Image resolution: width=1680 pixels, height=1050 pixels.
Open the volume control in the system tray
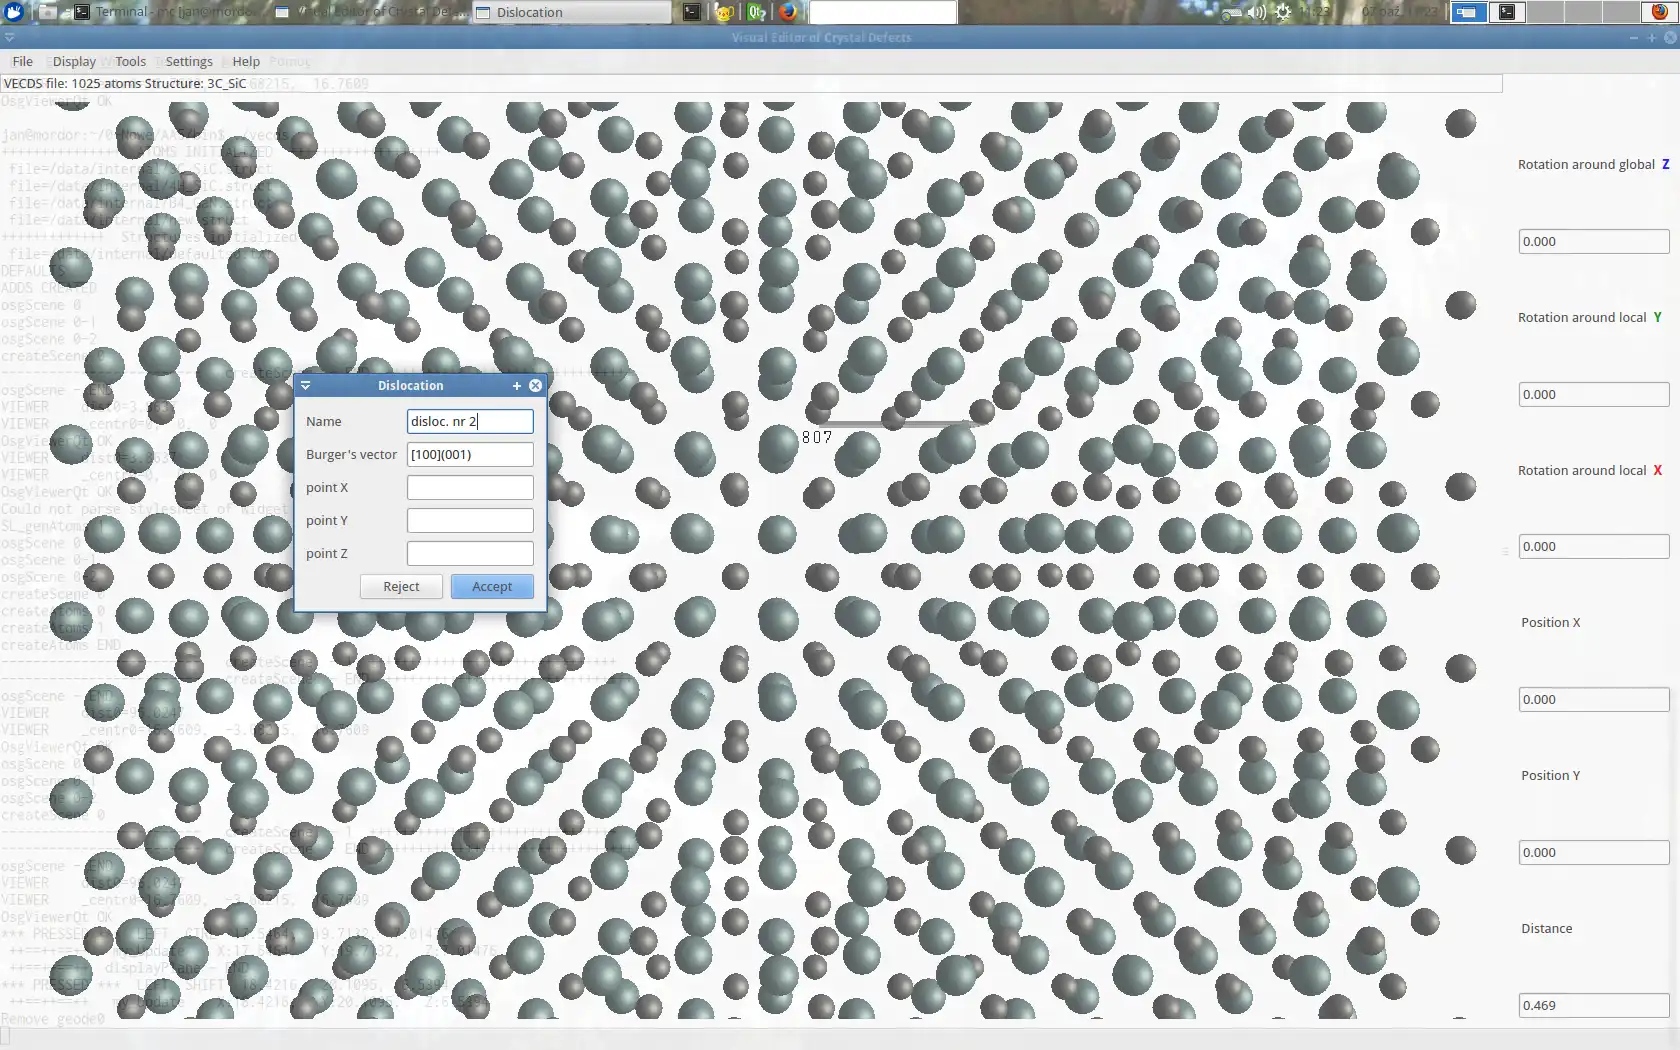[x=1257, y=12]
